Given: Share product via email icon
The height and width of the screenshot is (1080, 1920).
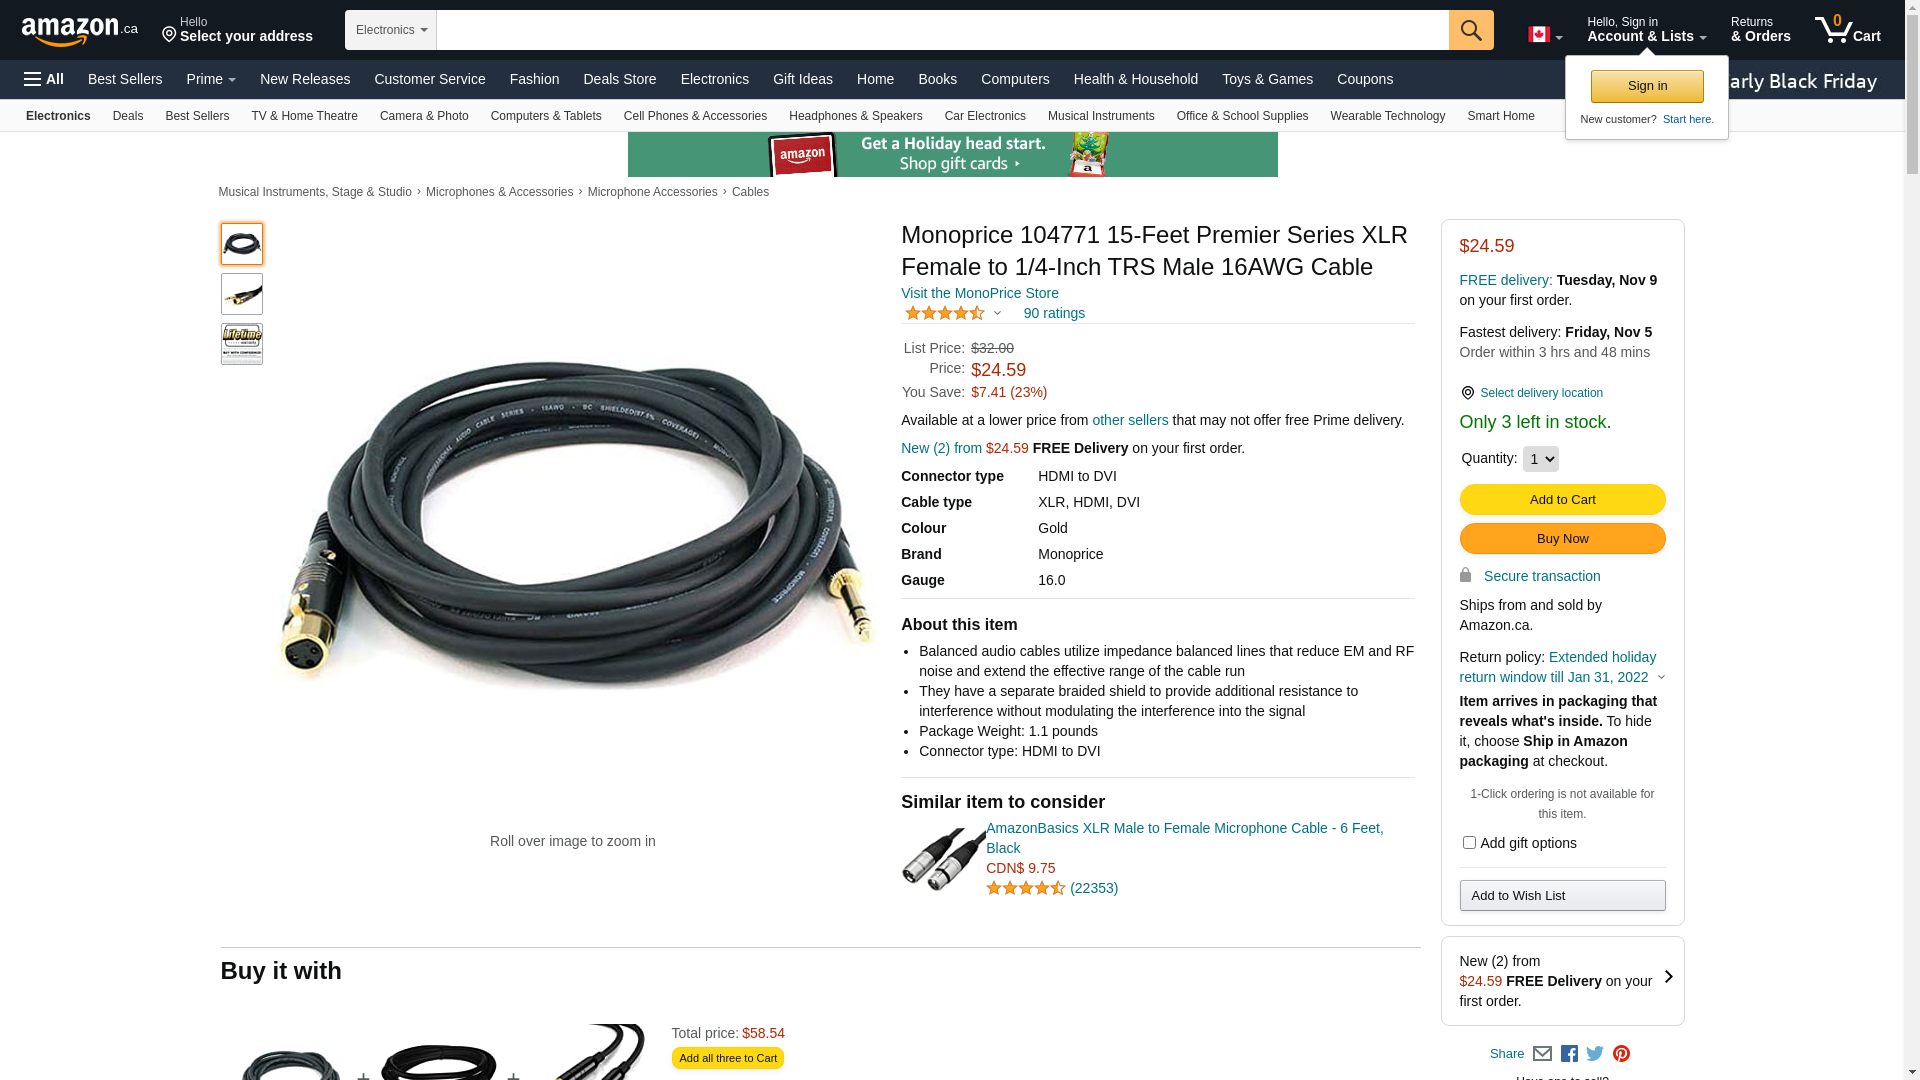Looking at the screenshot, I should (x=1542, y=1054).
